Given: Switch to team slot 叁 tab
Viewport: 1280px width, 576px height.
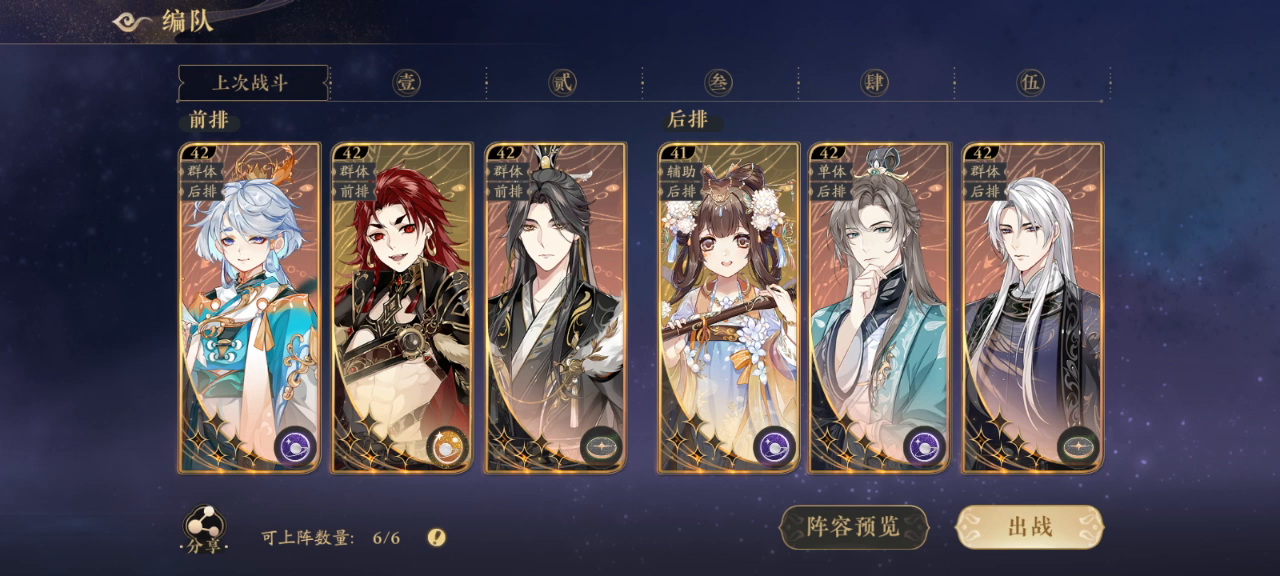Looking at the screenshot, I should 719,82.
